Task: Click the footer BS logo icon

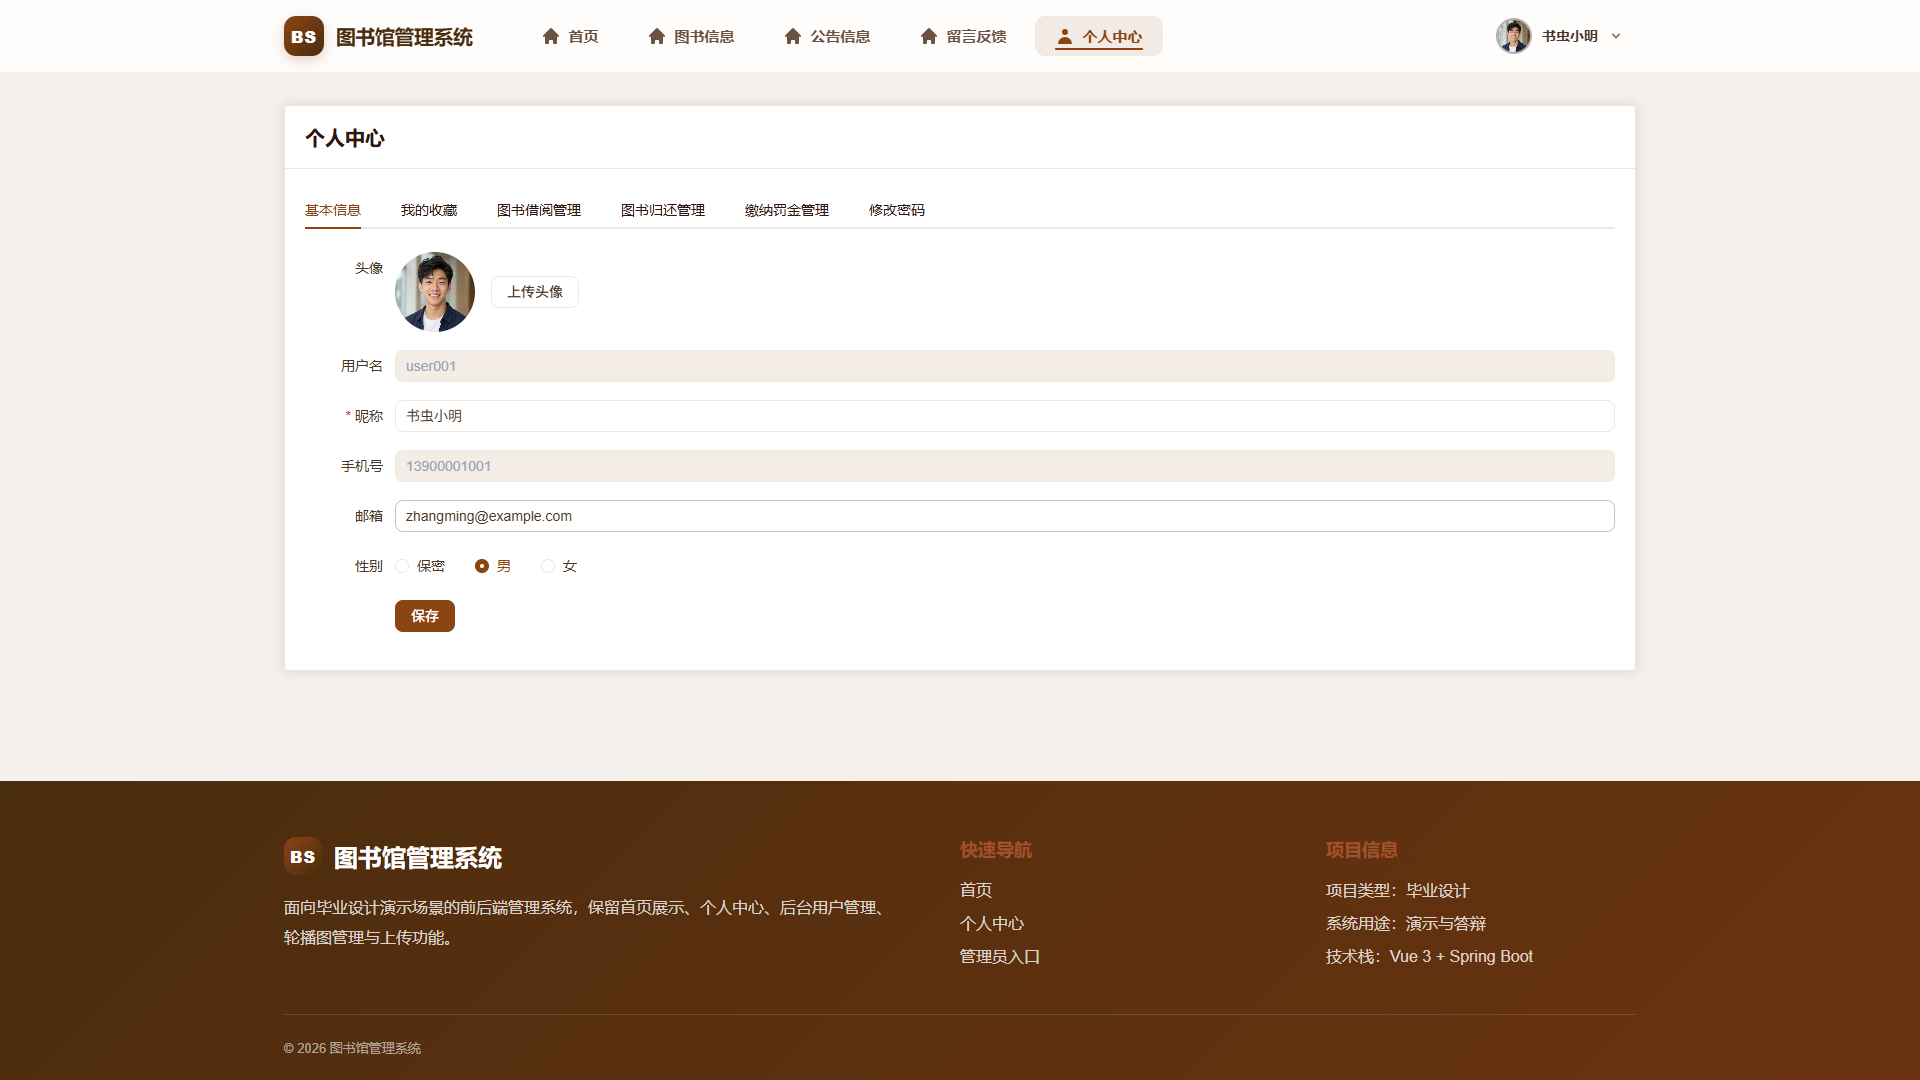Action: tap(303, 857)
